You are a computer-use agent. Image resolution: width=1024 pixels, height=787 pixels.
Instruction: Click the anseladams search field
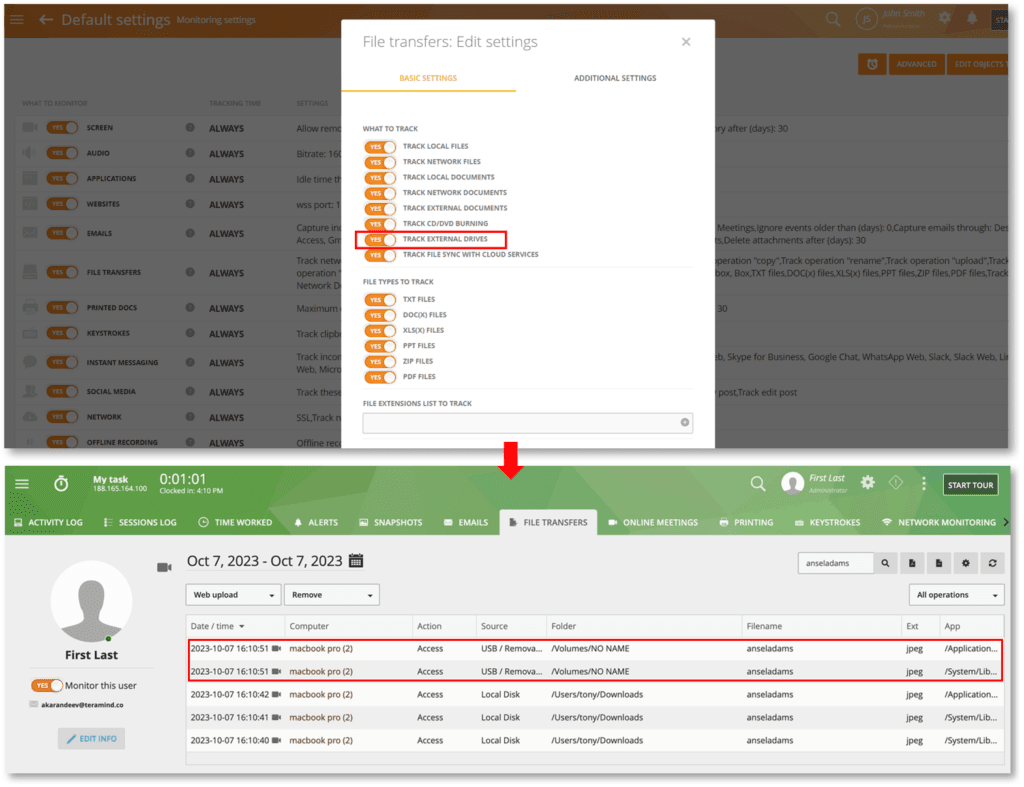click(x=836, y=563)
